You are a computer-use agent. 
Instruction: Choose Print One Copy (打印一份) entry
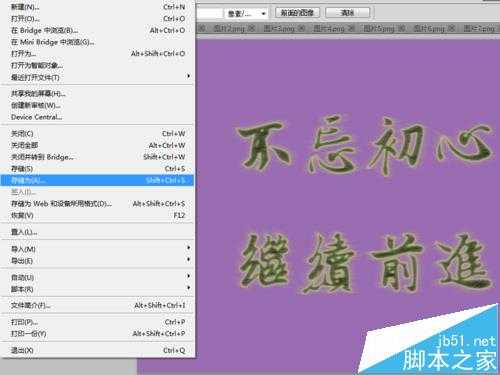coord(97,334)
